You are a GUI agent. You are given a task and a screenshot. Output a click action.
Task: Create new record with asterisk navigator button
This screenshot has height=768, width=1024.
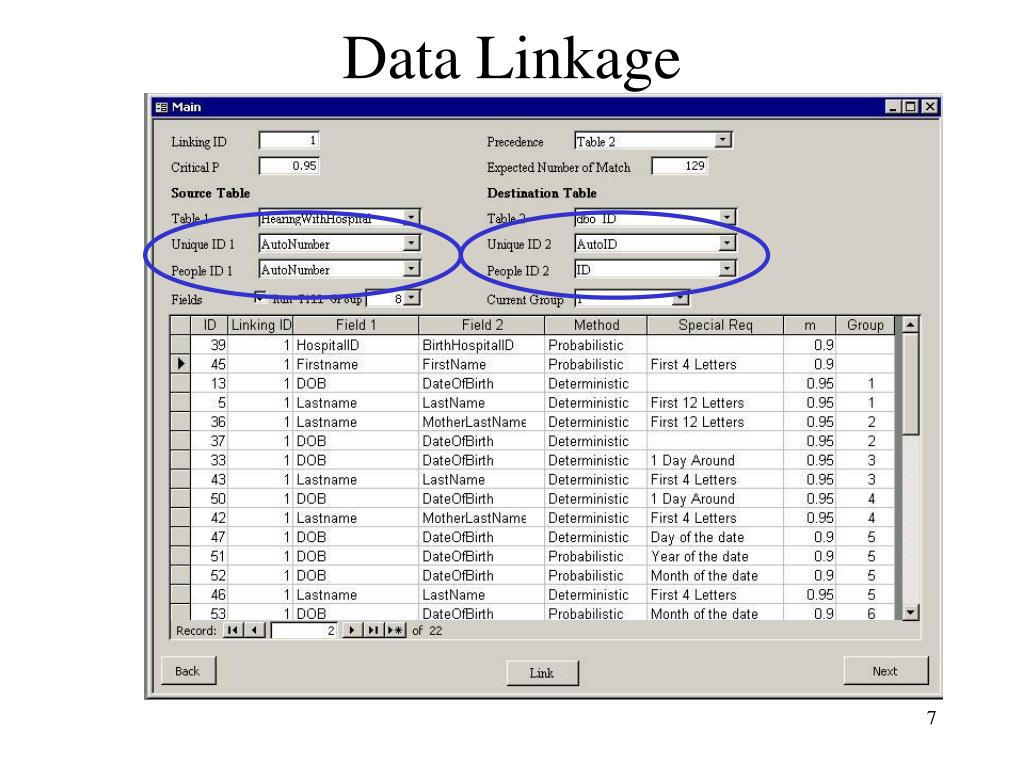point(394,630)
